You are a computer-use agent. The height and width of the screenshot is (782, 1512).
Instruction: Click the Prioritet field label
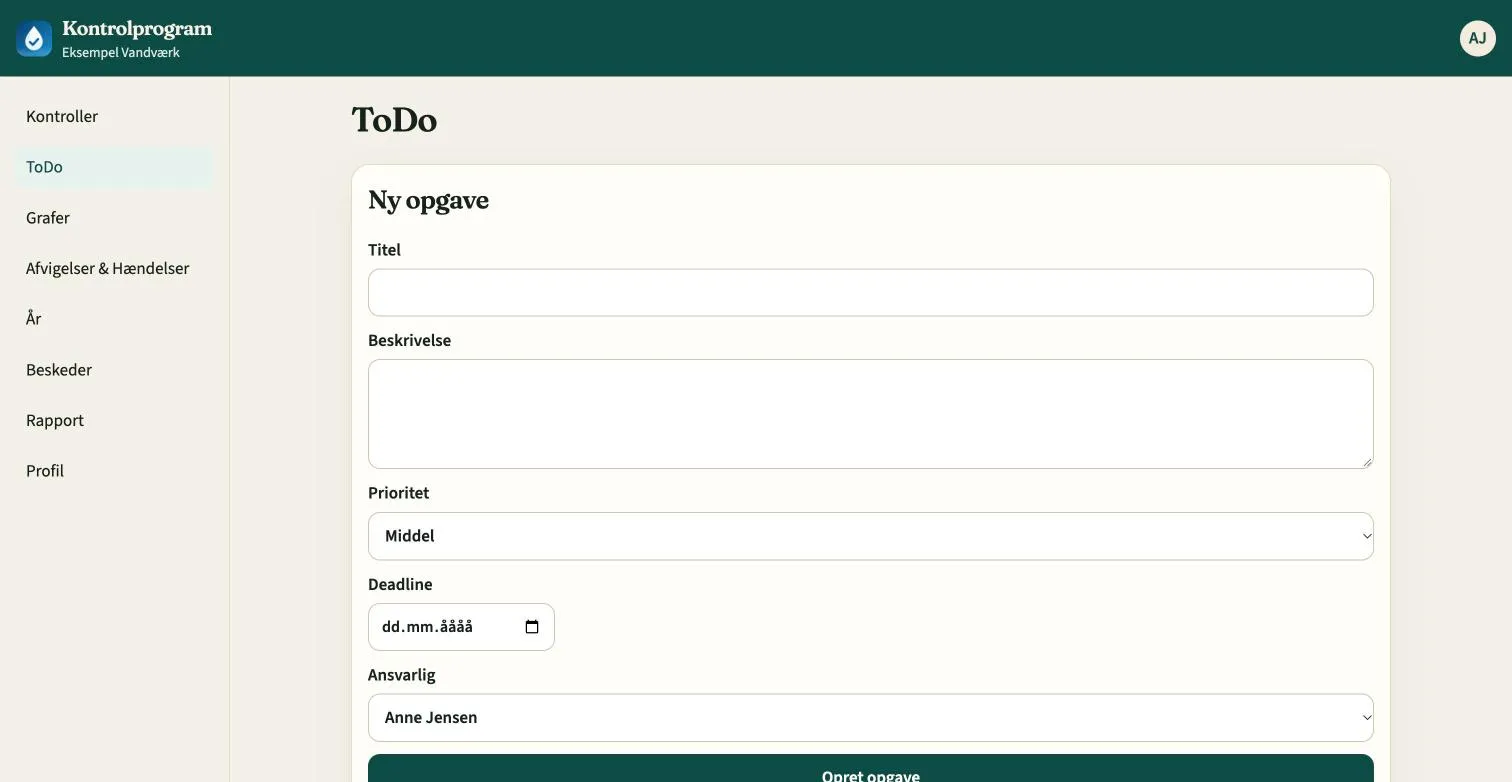tap(398, 493)
